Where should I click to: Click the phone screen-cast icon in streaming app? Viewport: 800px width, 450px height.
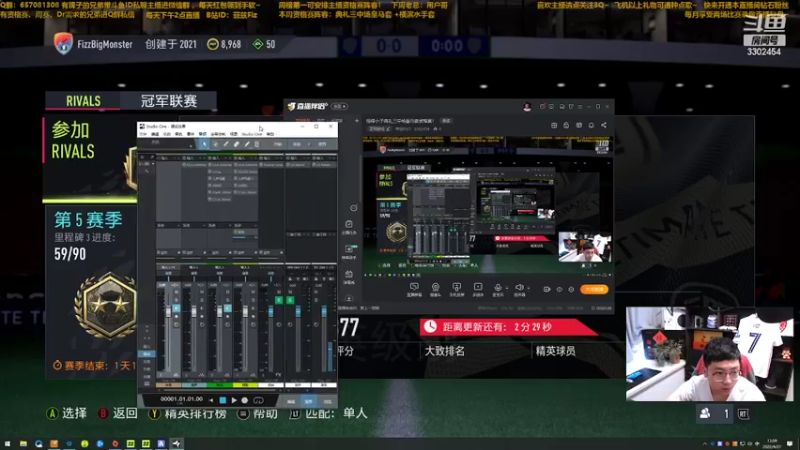[x=457, y=287]
